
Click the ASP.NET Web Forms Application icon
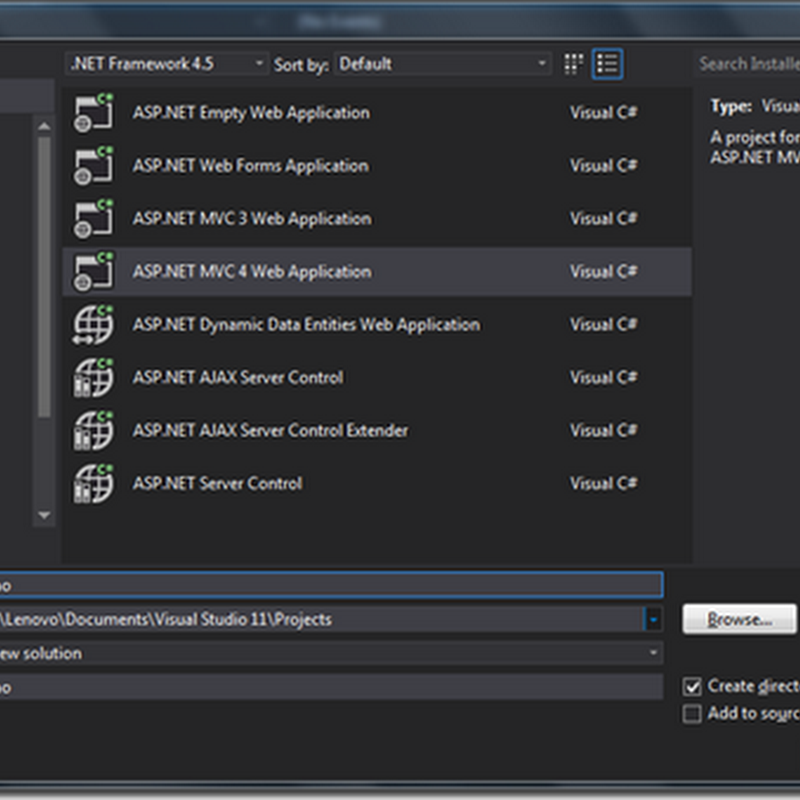pyautogui.click(x=93, y=166)
